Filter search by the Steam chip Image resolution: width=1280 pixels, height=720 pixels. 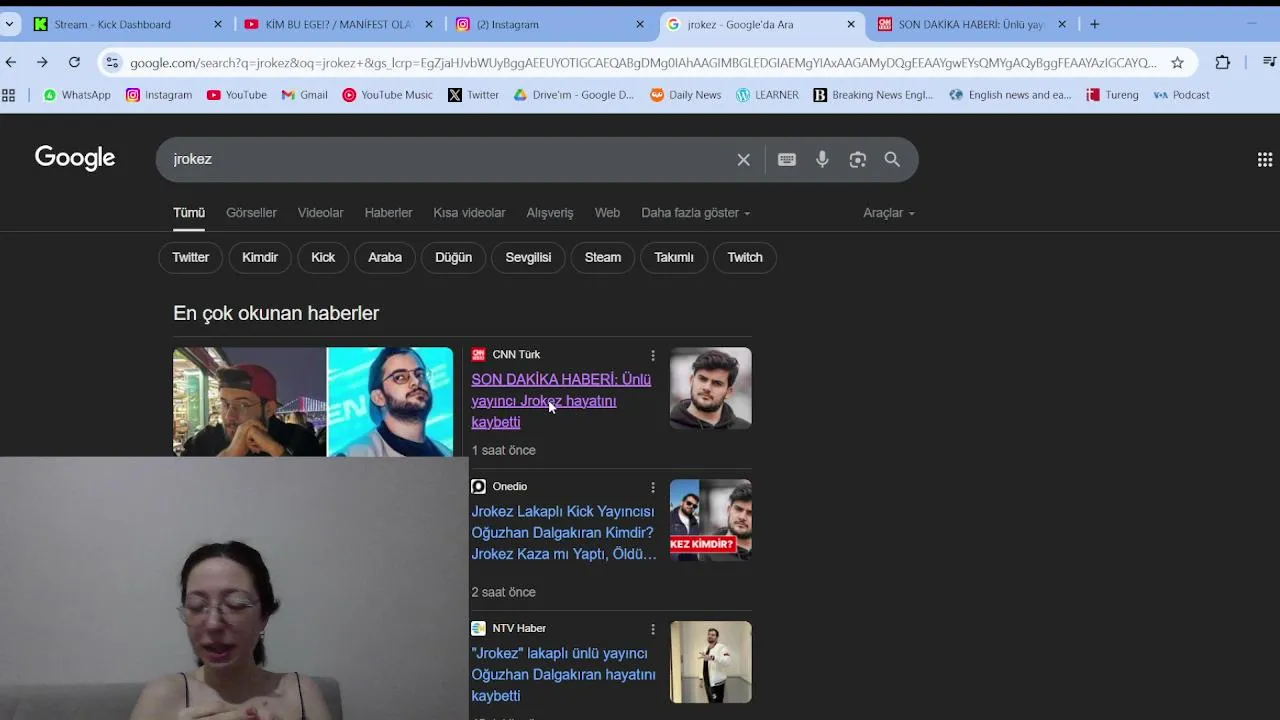click(603, 257)
